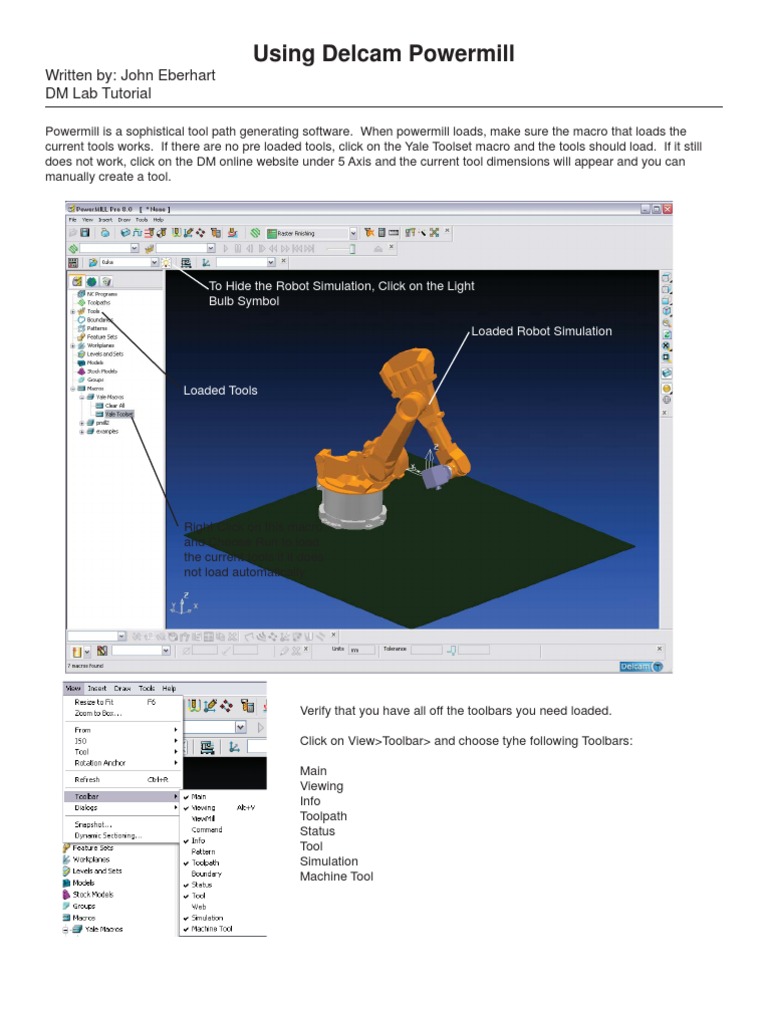
Task: Choose Snapshot from View menu
Action: click(123, 824)
